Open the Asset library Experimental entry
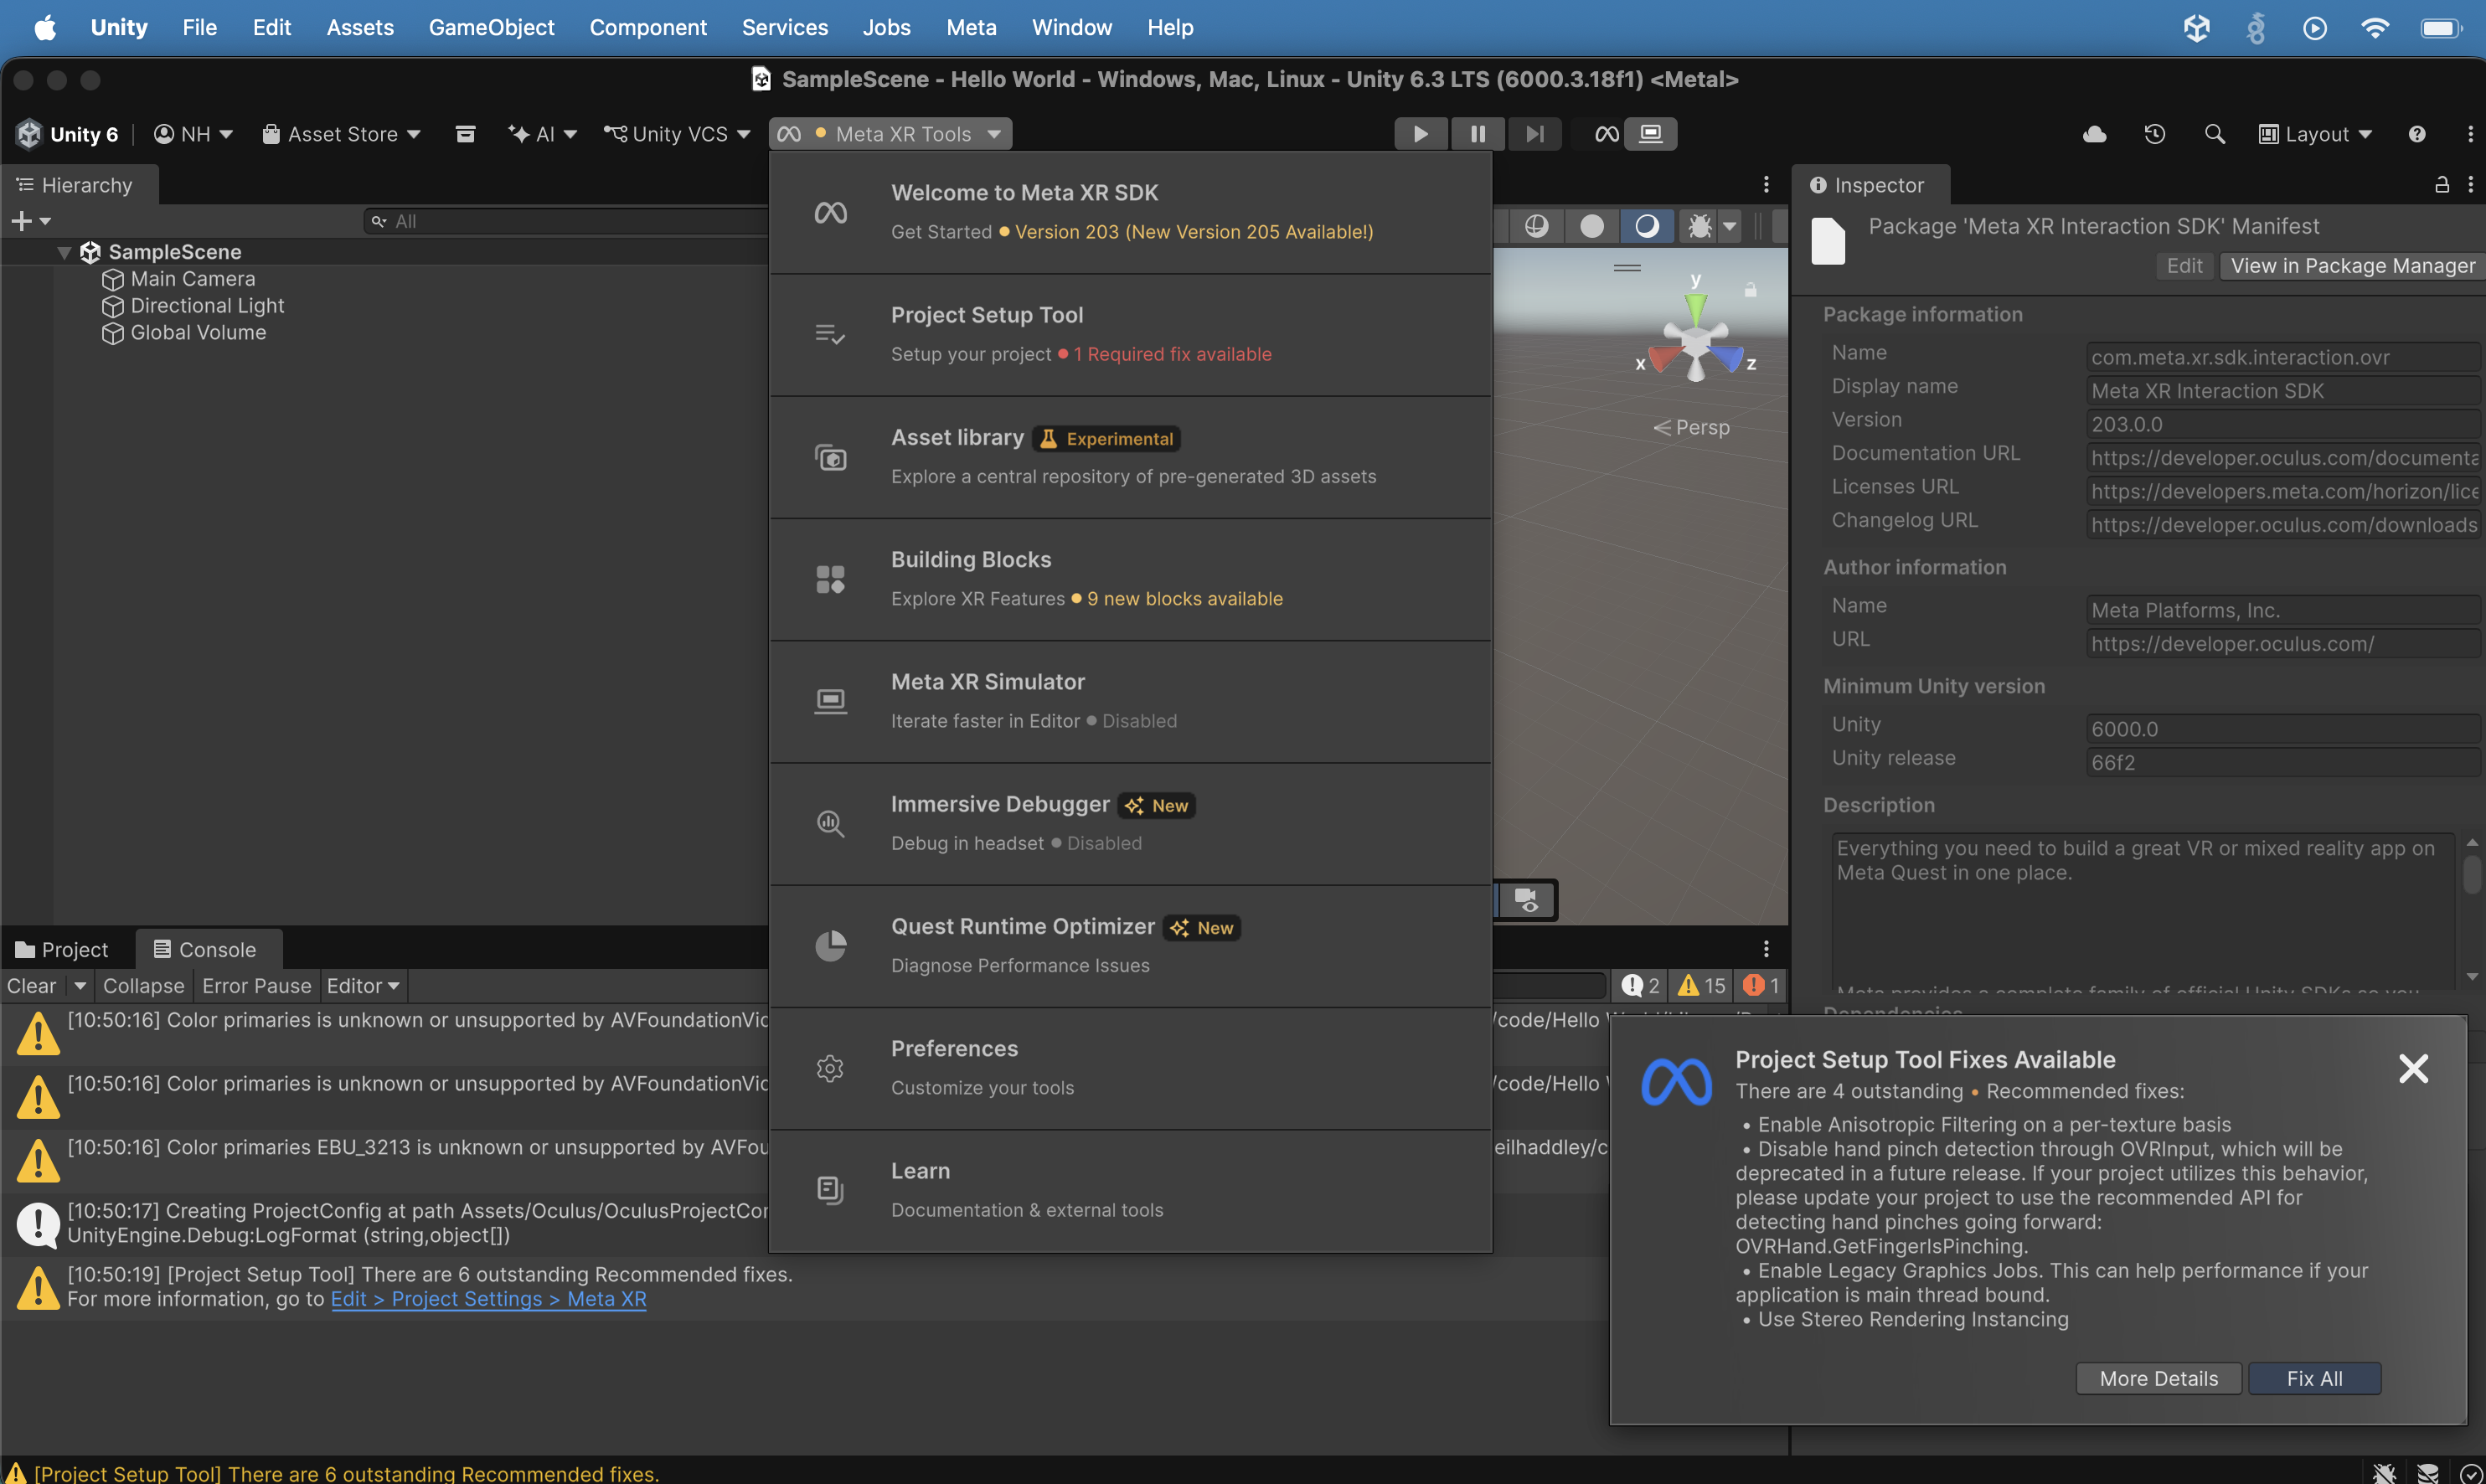2486x1484 pixels. point(1130,457)
